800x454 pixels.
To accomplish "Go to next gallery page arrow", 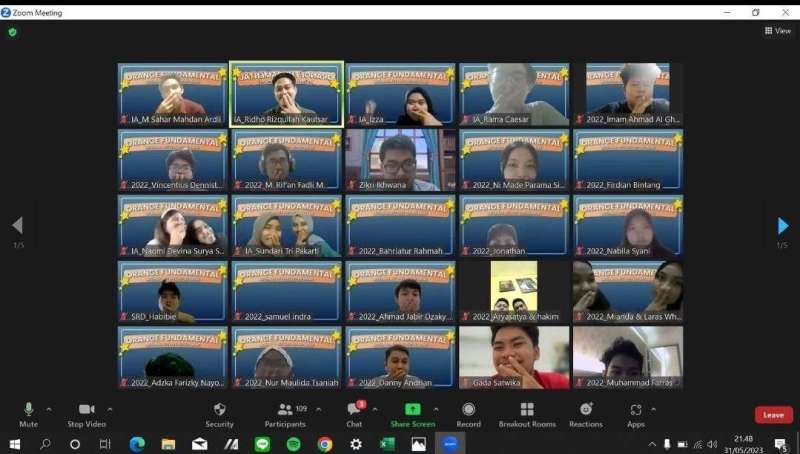I will point(783,225).
